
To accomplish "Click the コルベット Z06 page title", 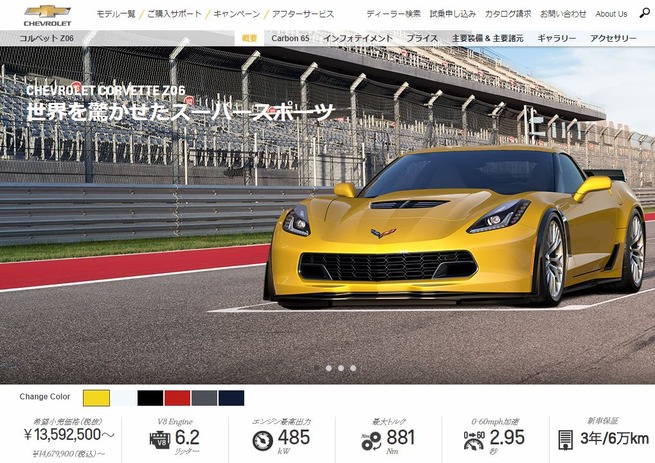I will (x=46, y=38).
